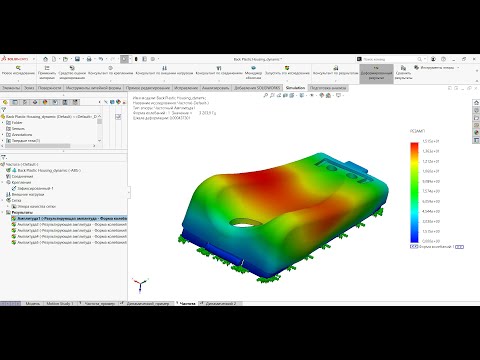Expand the Annotations node
The image size is (480, 360).
pos(3,135)
